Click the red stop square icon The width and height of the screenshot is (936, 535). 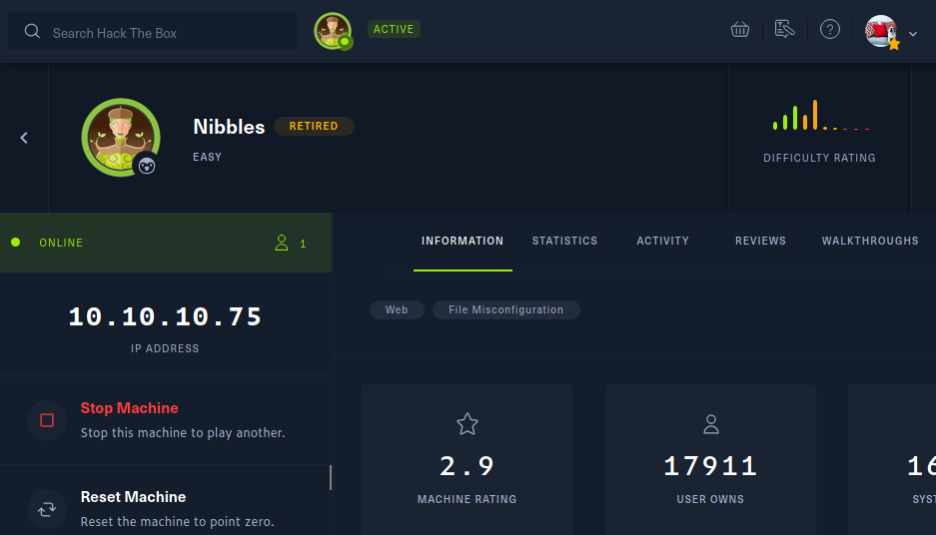click(47, 420)
